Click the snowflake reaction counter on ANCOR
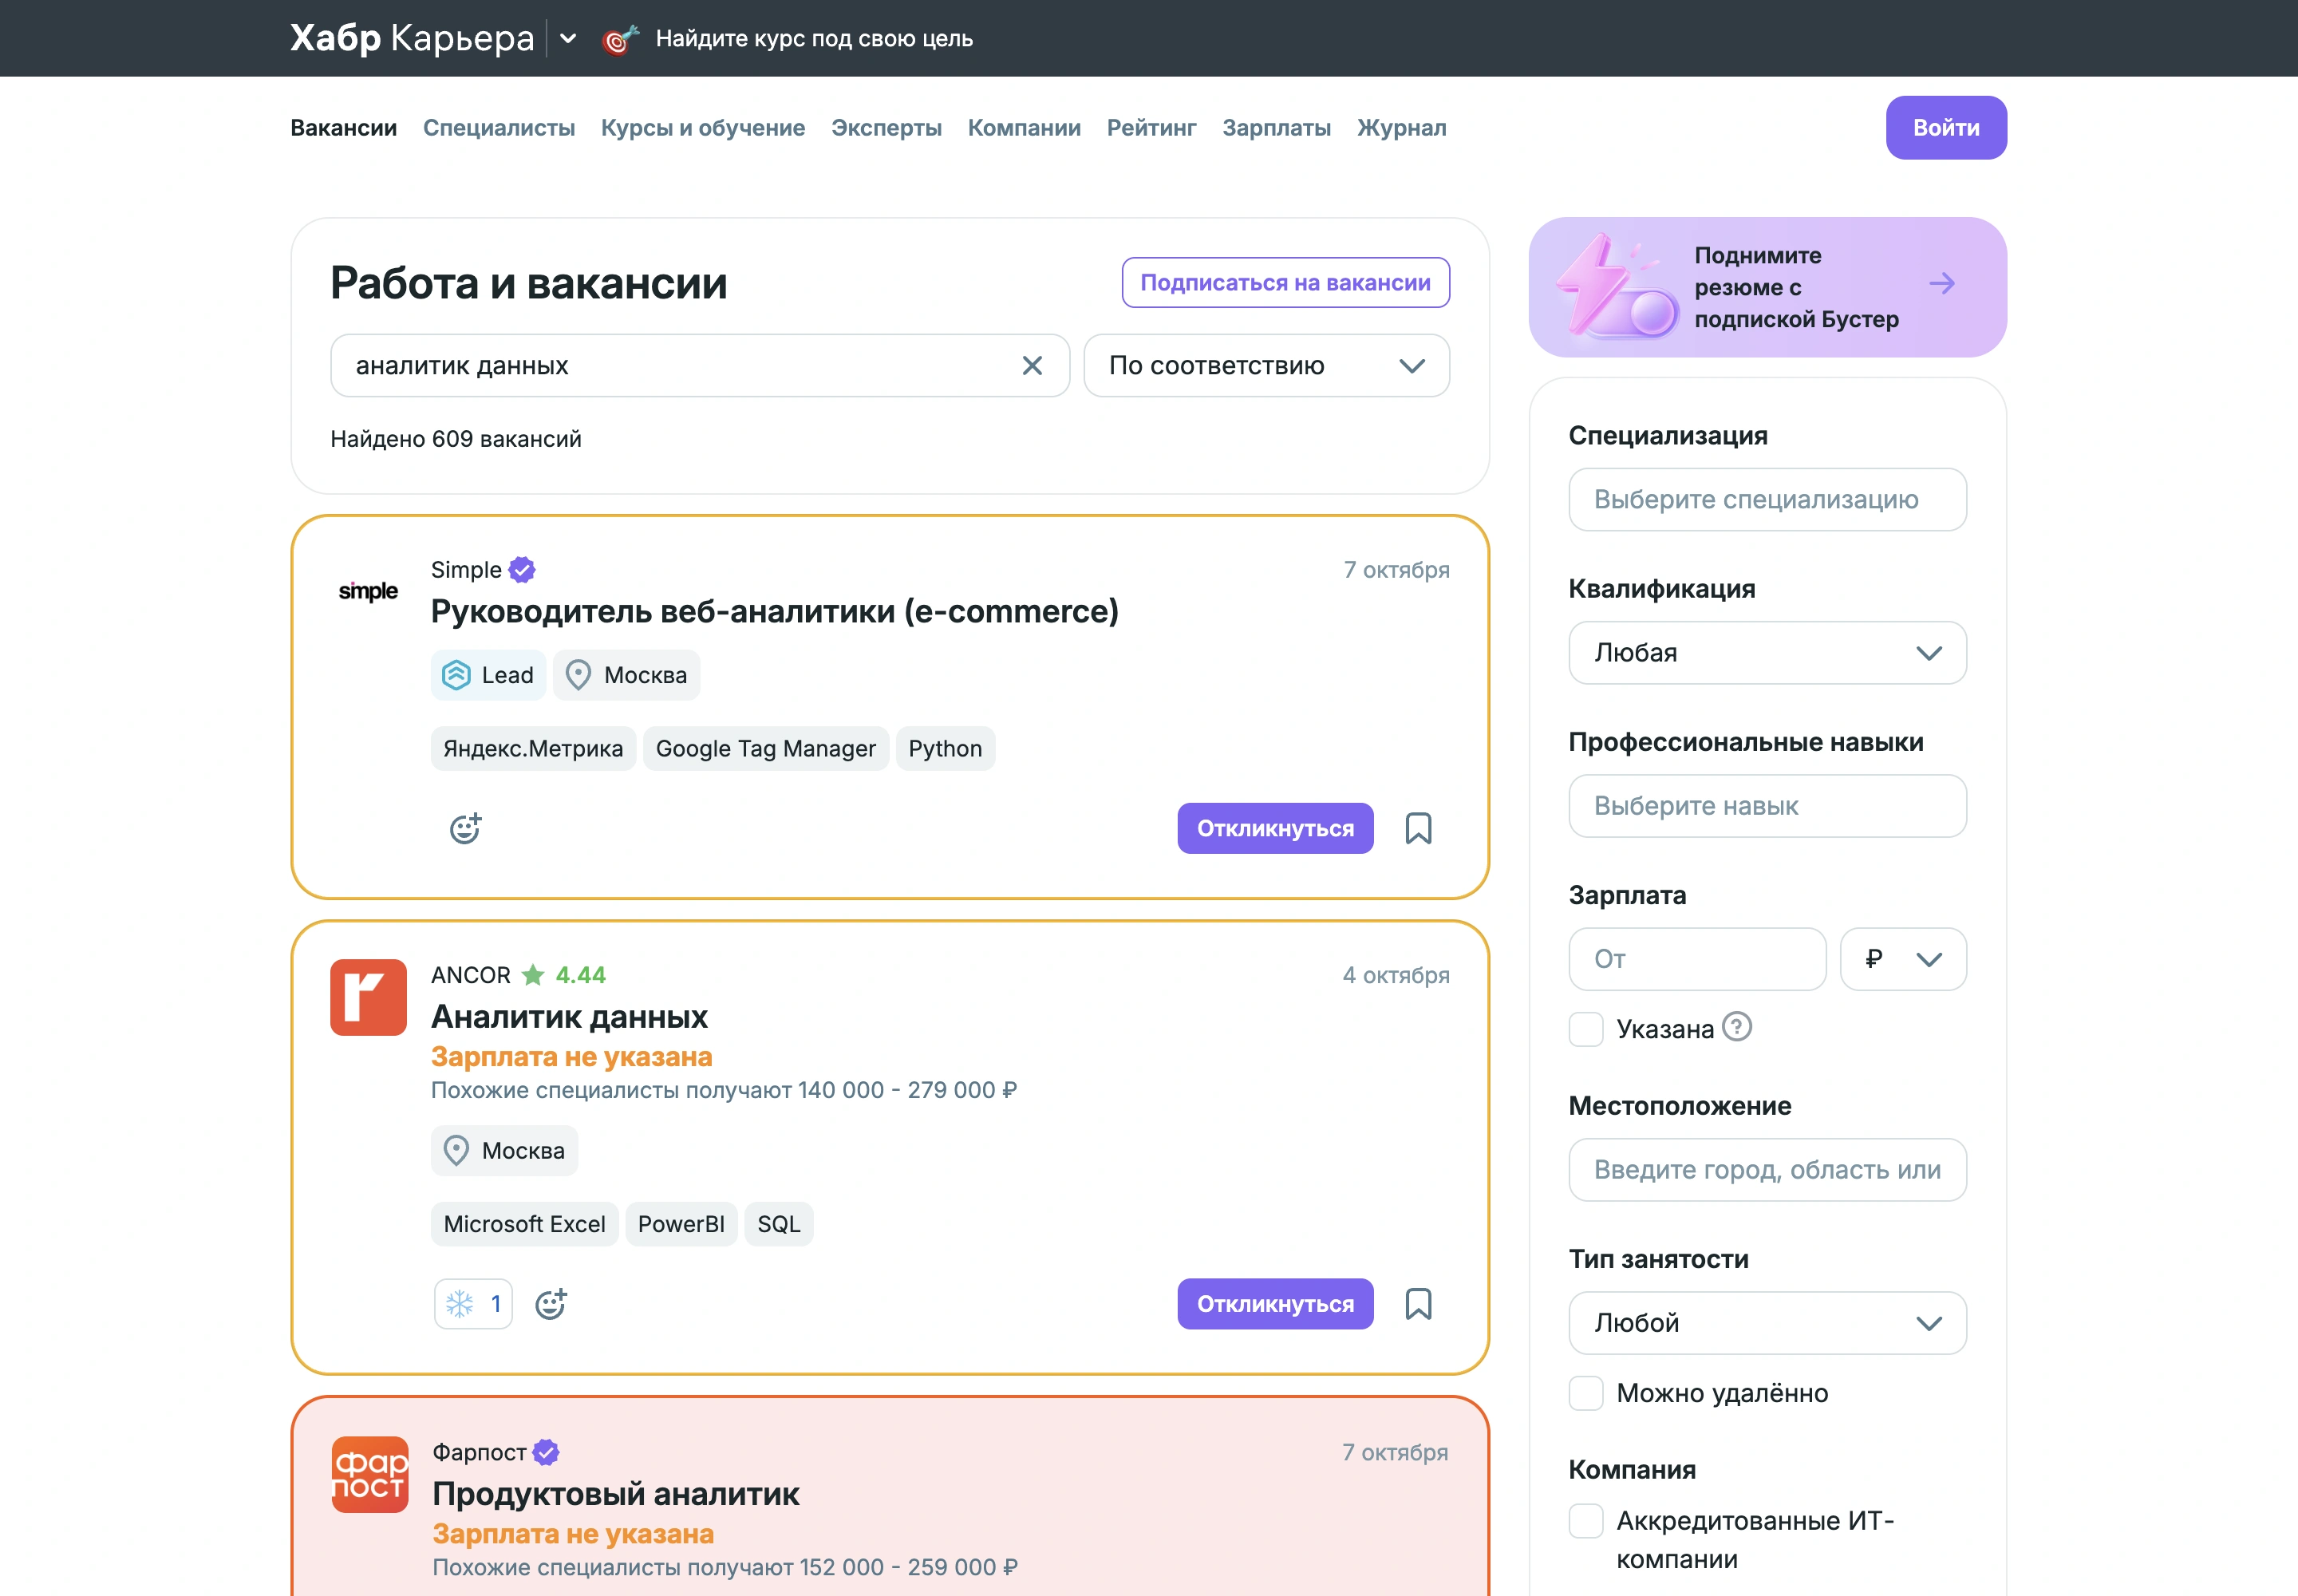 [x=473, y=1304]
